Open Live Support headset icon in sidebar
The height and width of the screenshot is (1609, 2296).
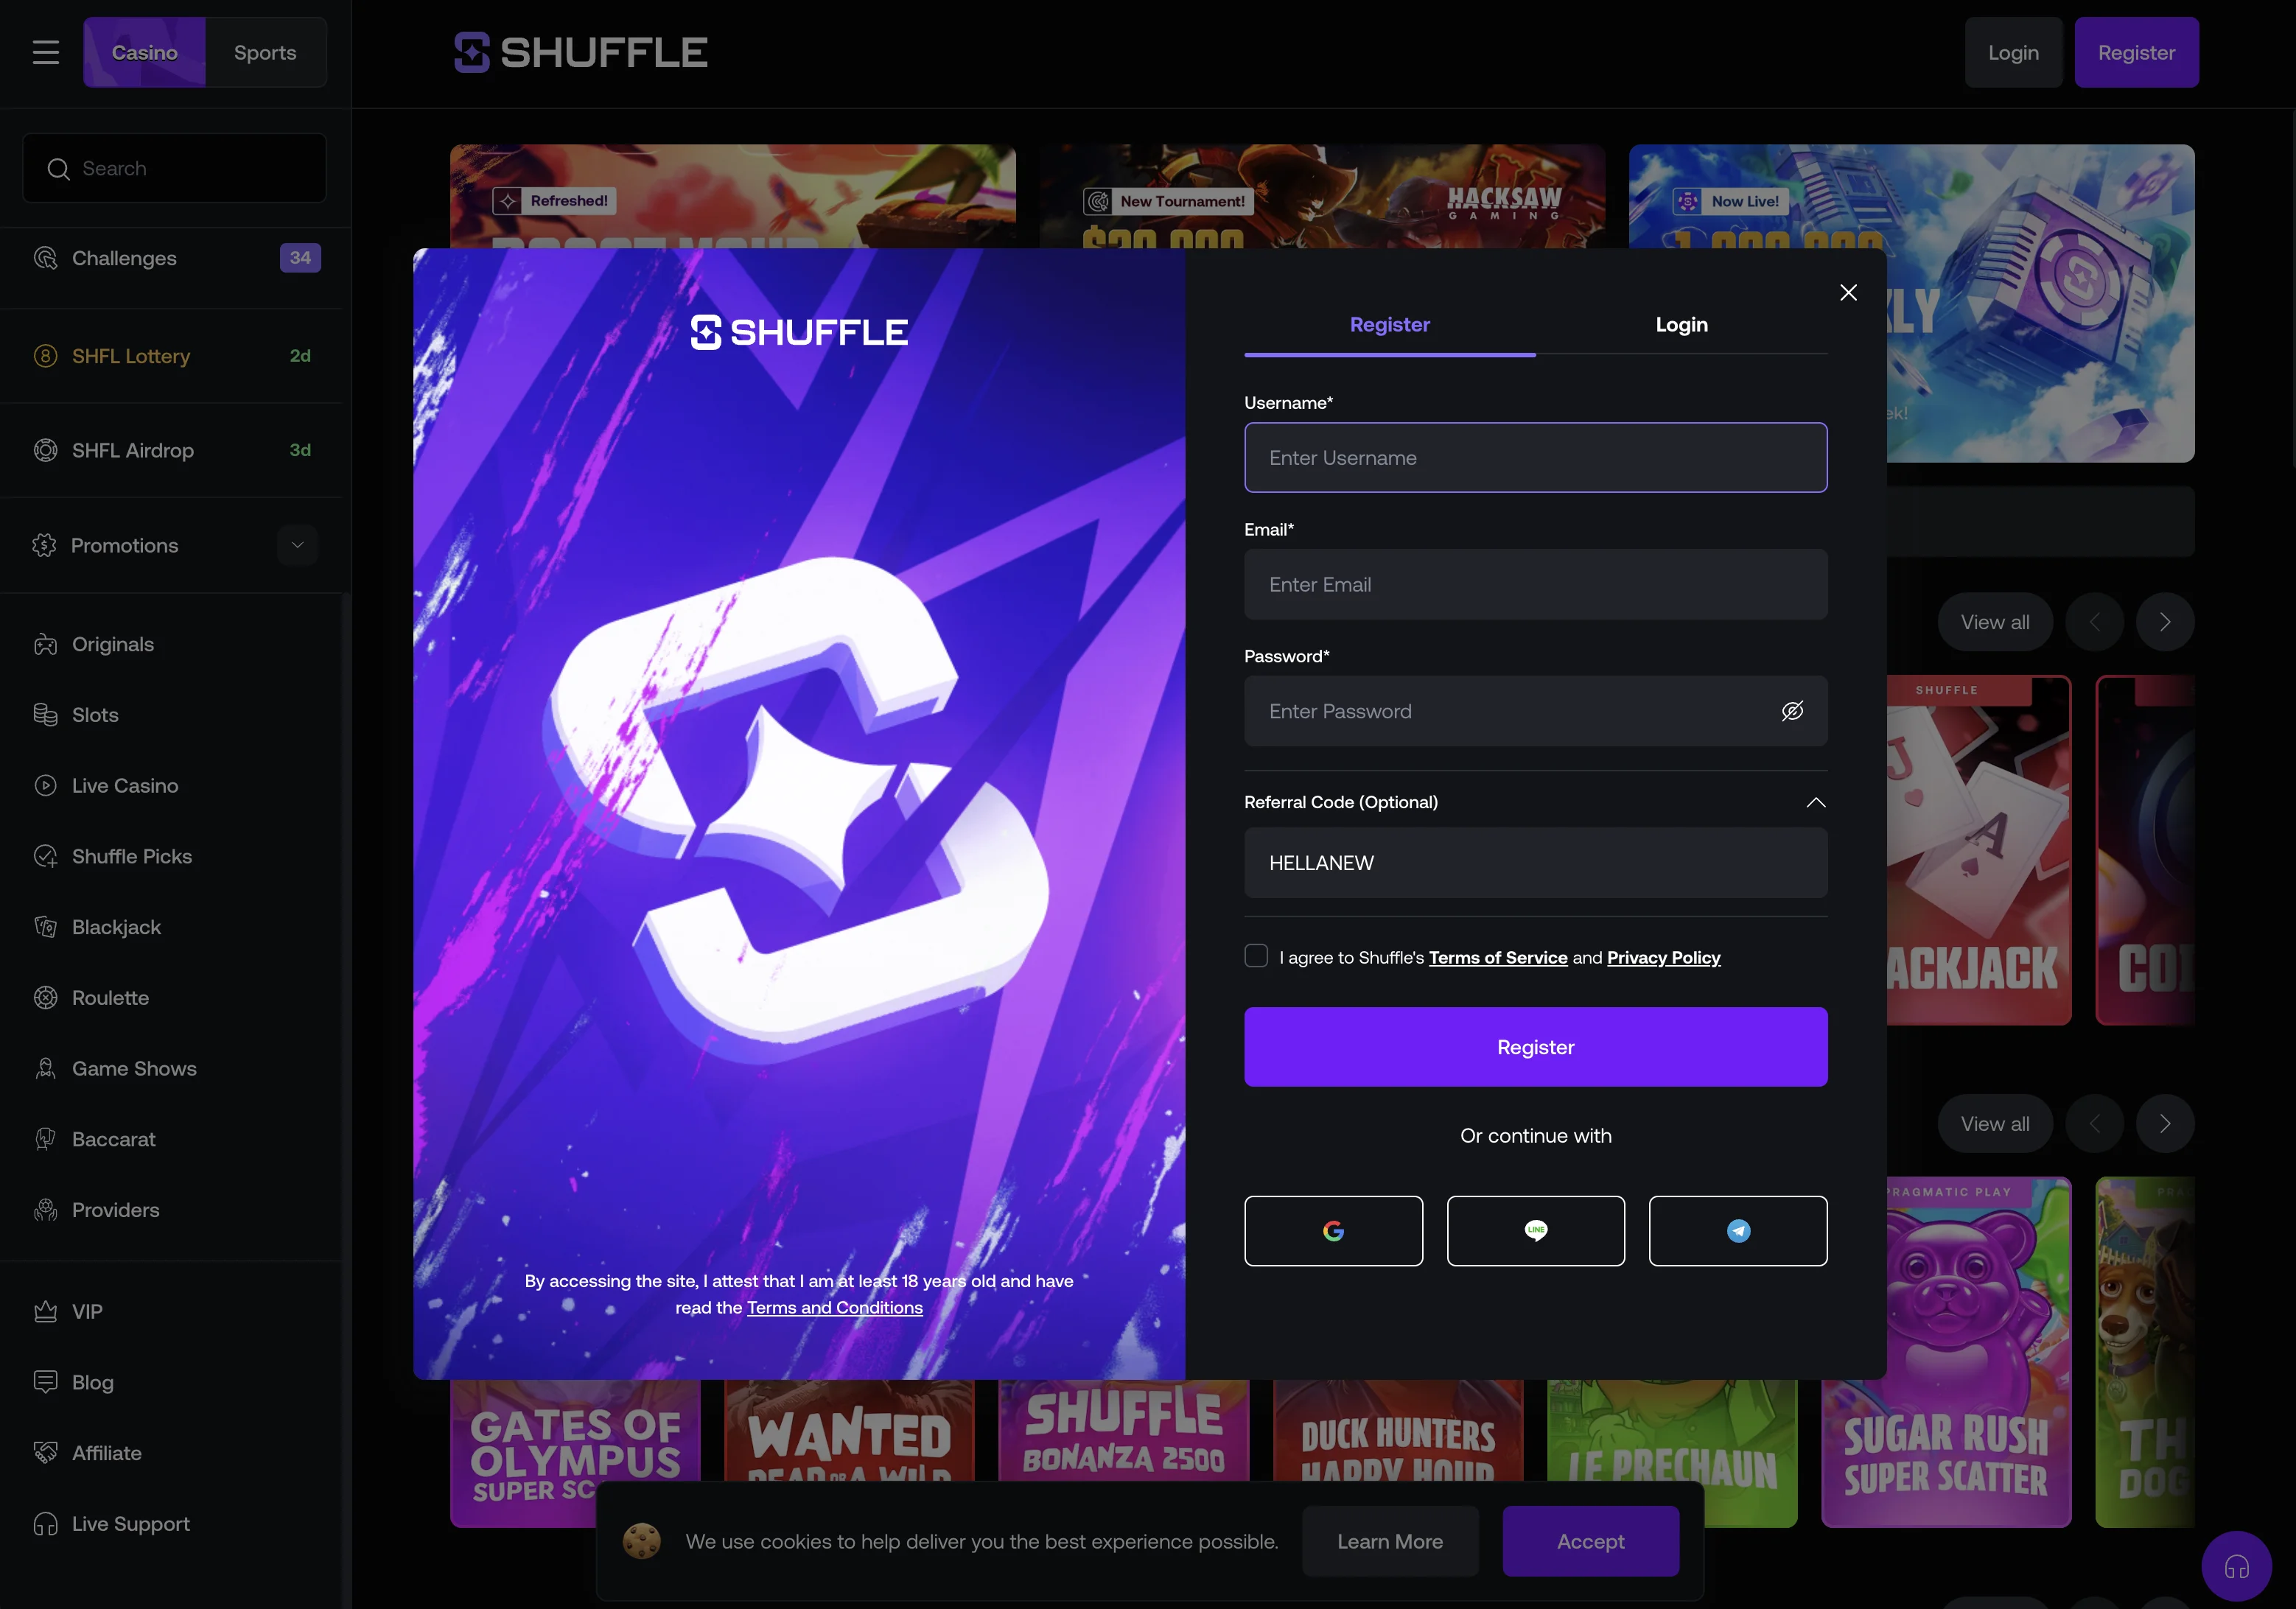point(45,1524)
